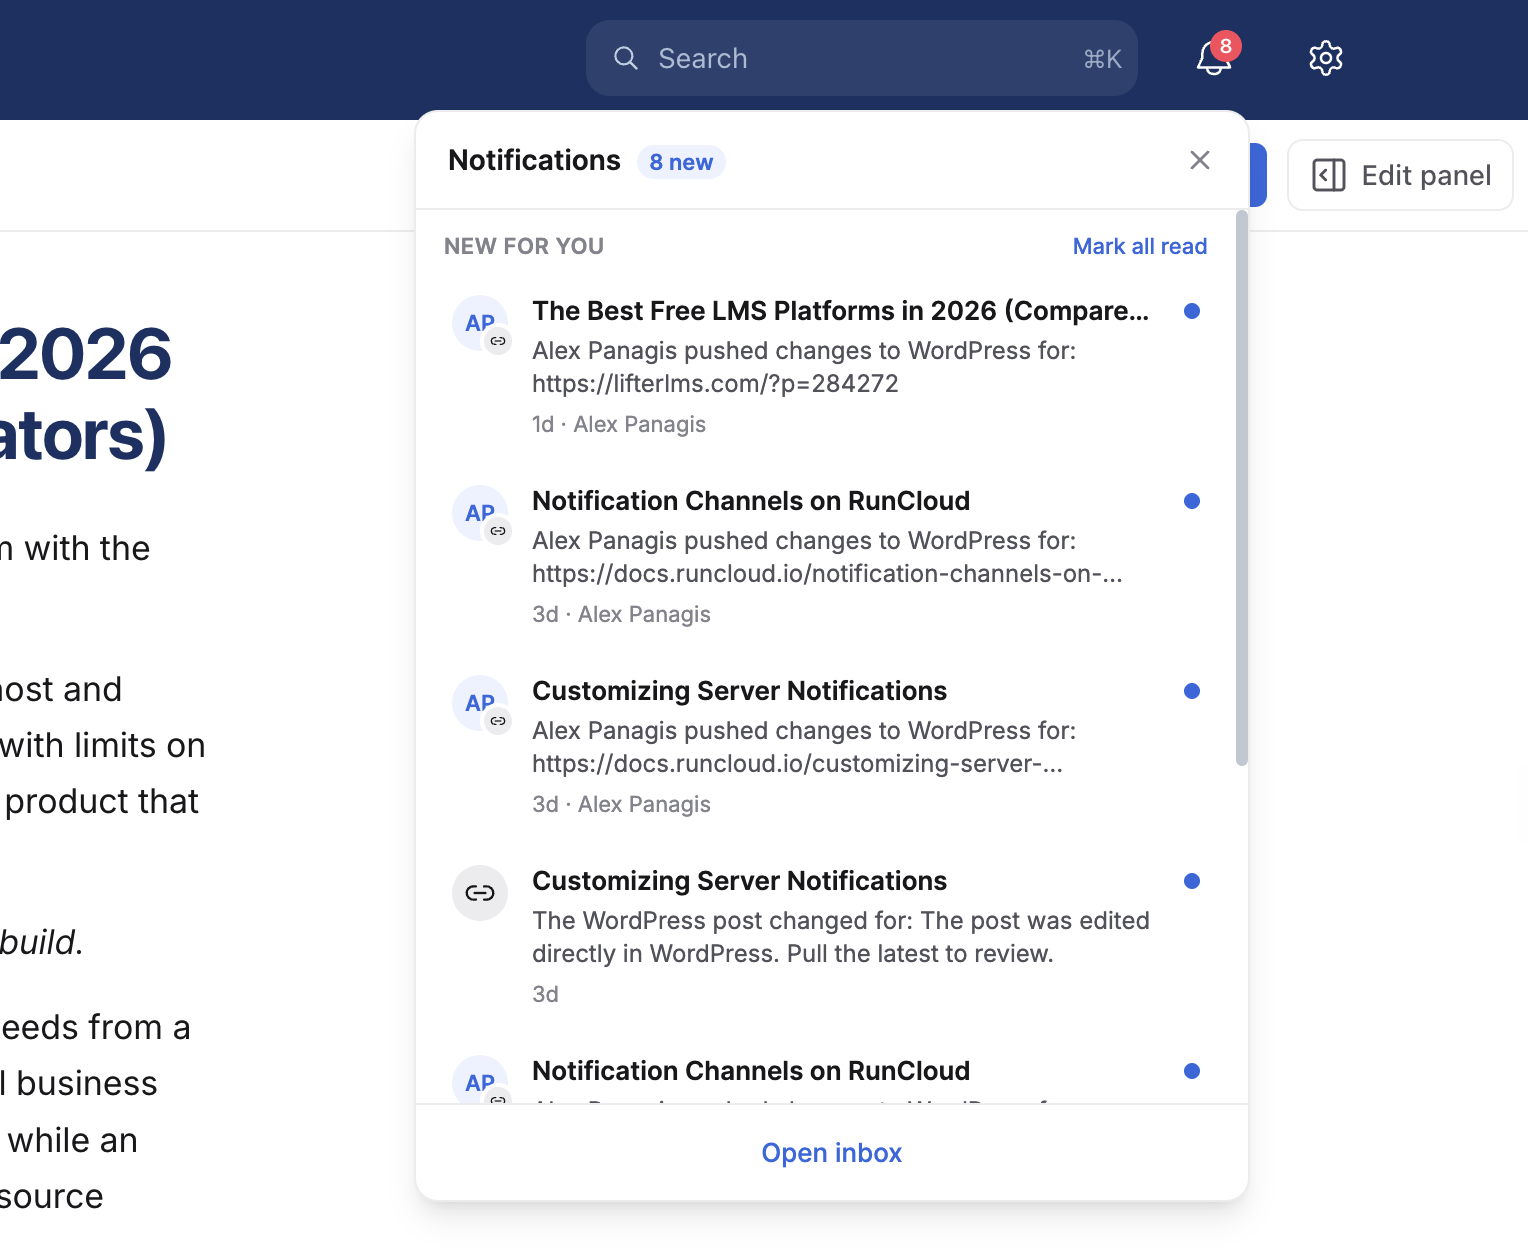Open the notifications bell icon

click(1213, 58)
